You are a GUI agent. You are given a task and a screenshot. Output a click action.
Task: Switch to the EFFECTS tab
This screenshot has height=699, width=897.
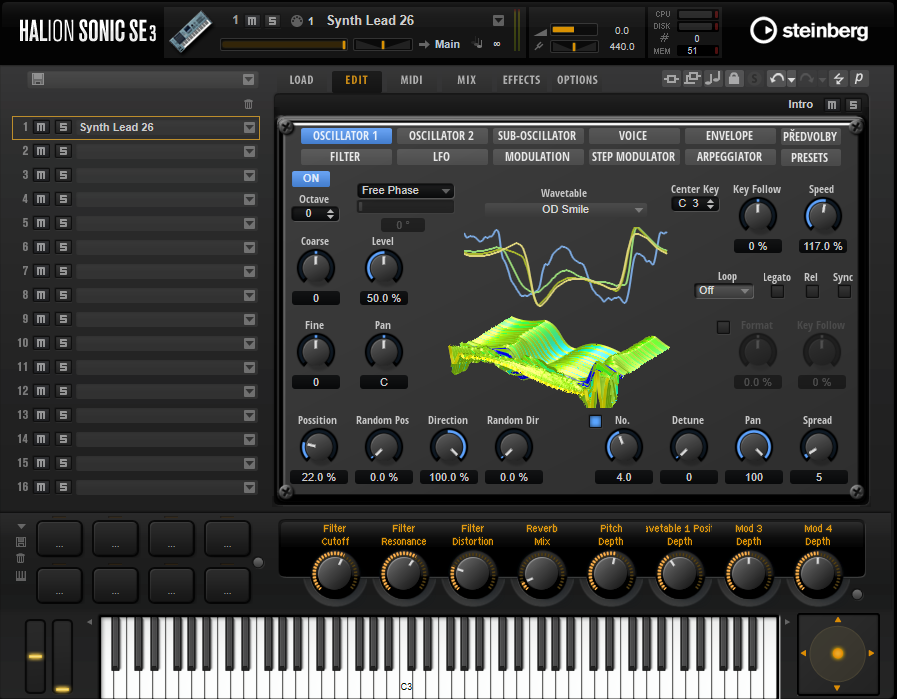521,80
